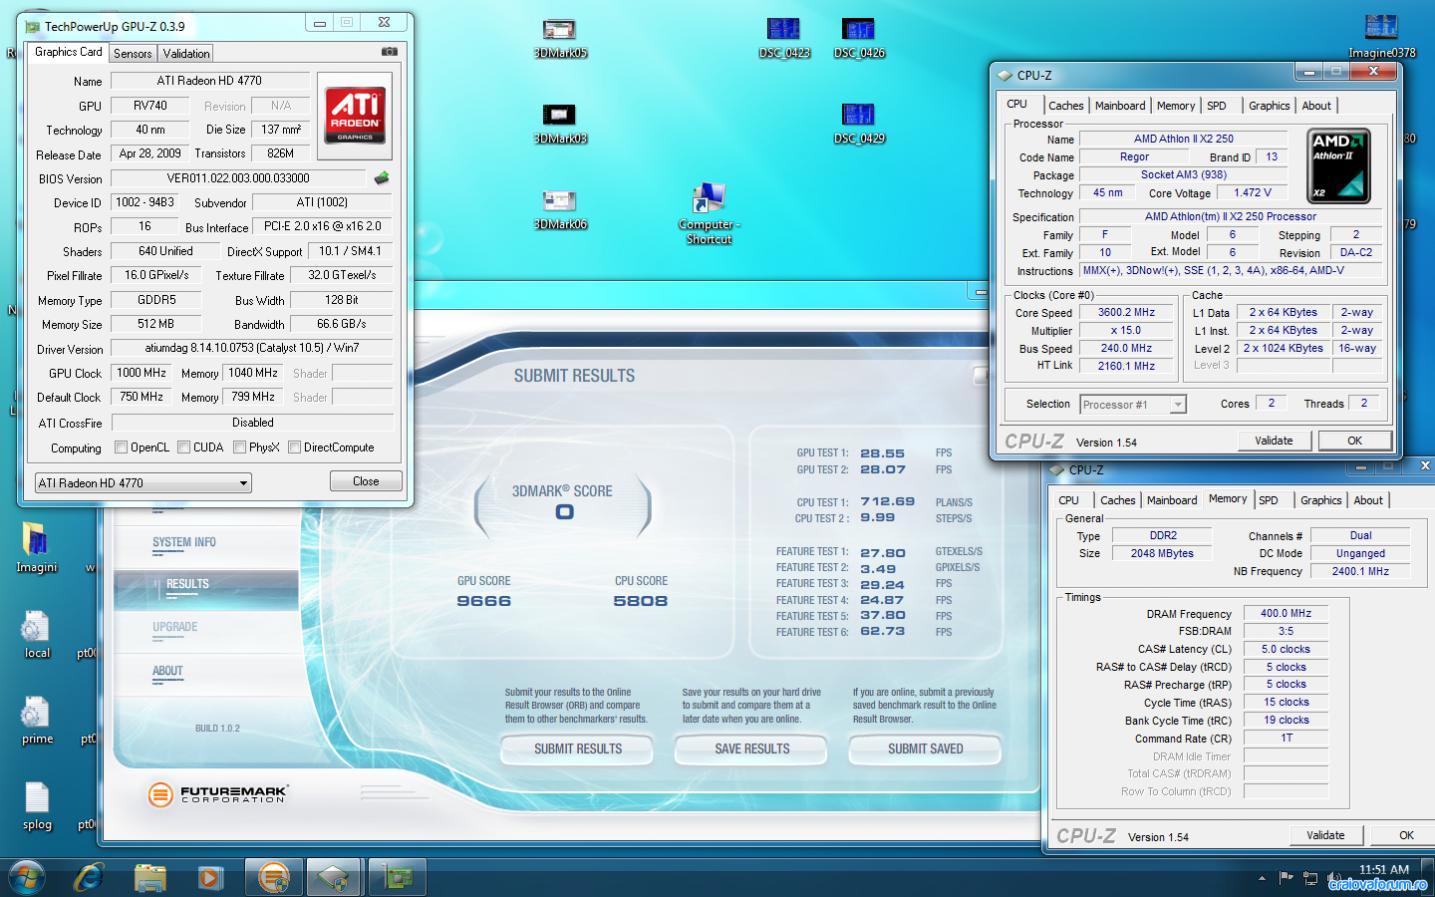Click the DRAM Frequency value 400.0 MHz
1435x897 pixels.
click(1286, 614)
